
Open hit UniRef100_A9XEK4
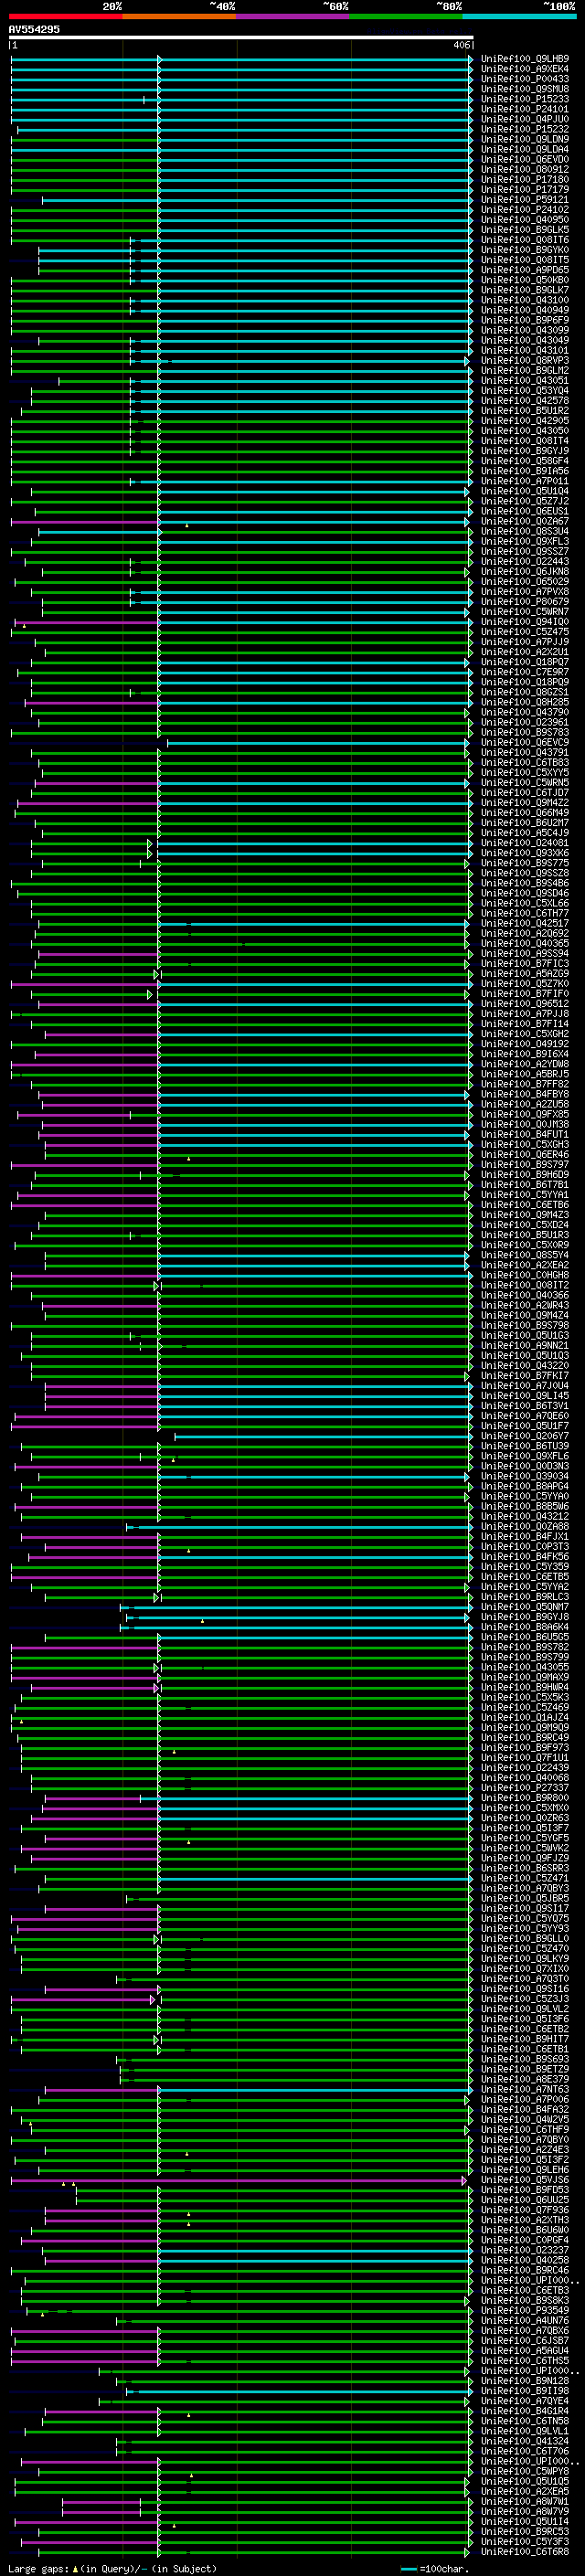click(525, 69)
